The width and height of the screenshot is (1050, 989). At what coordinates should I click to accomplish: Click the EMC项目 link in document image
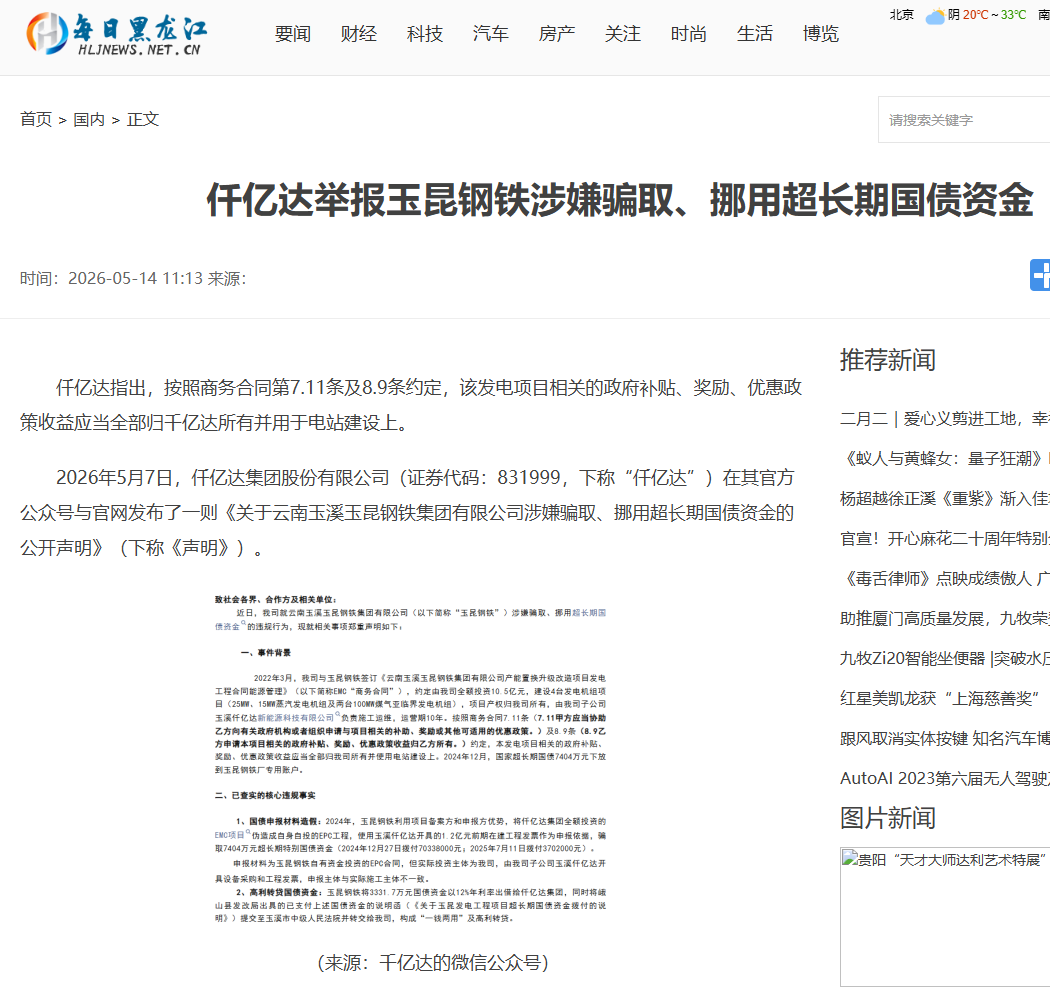pos(230,835)
